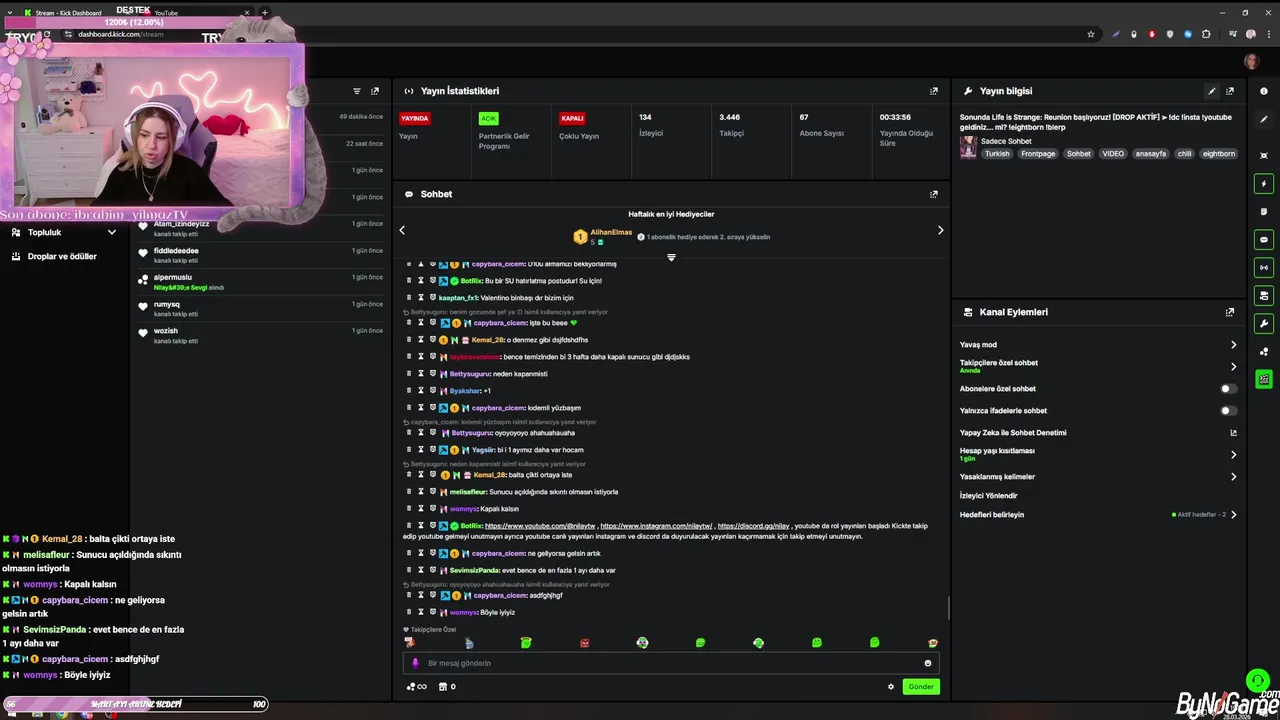Pop out the Sohbet chat panel
The width and height of the screenshot is (1280, 720).
[x=934, y=194]
